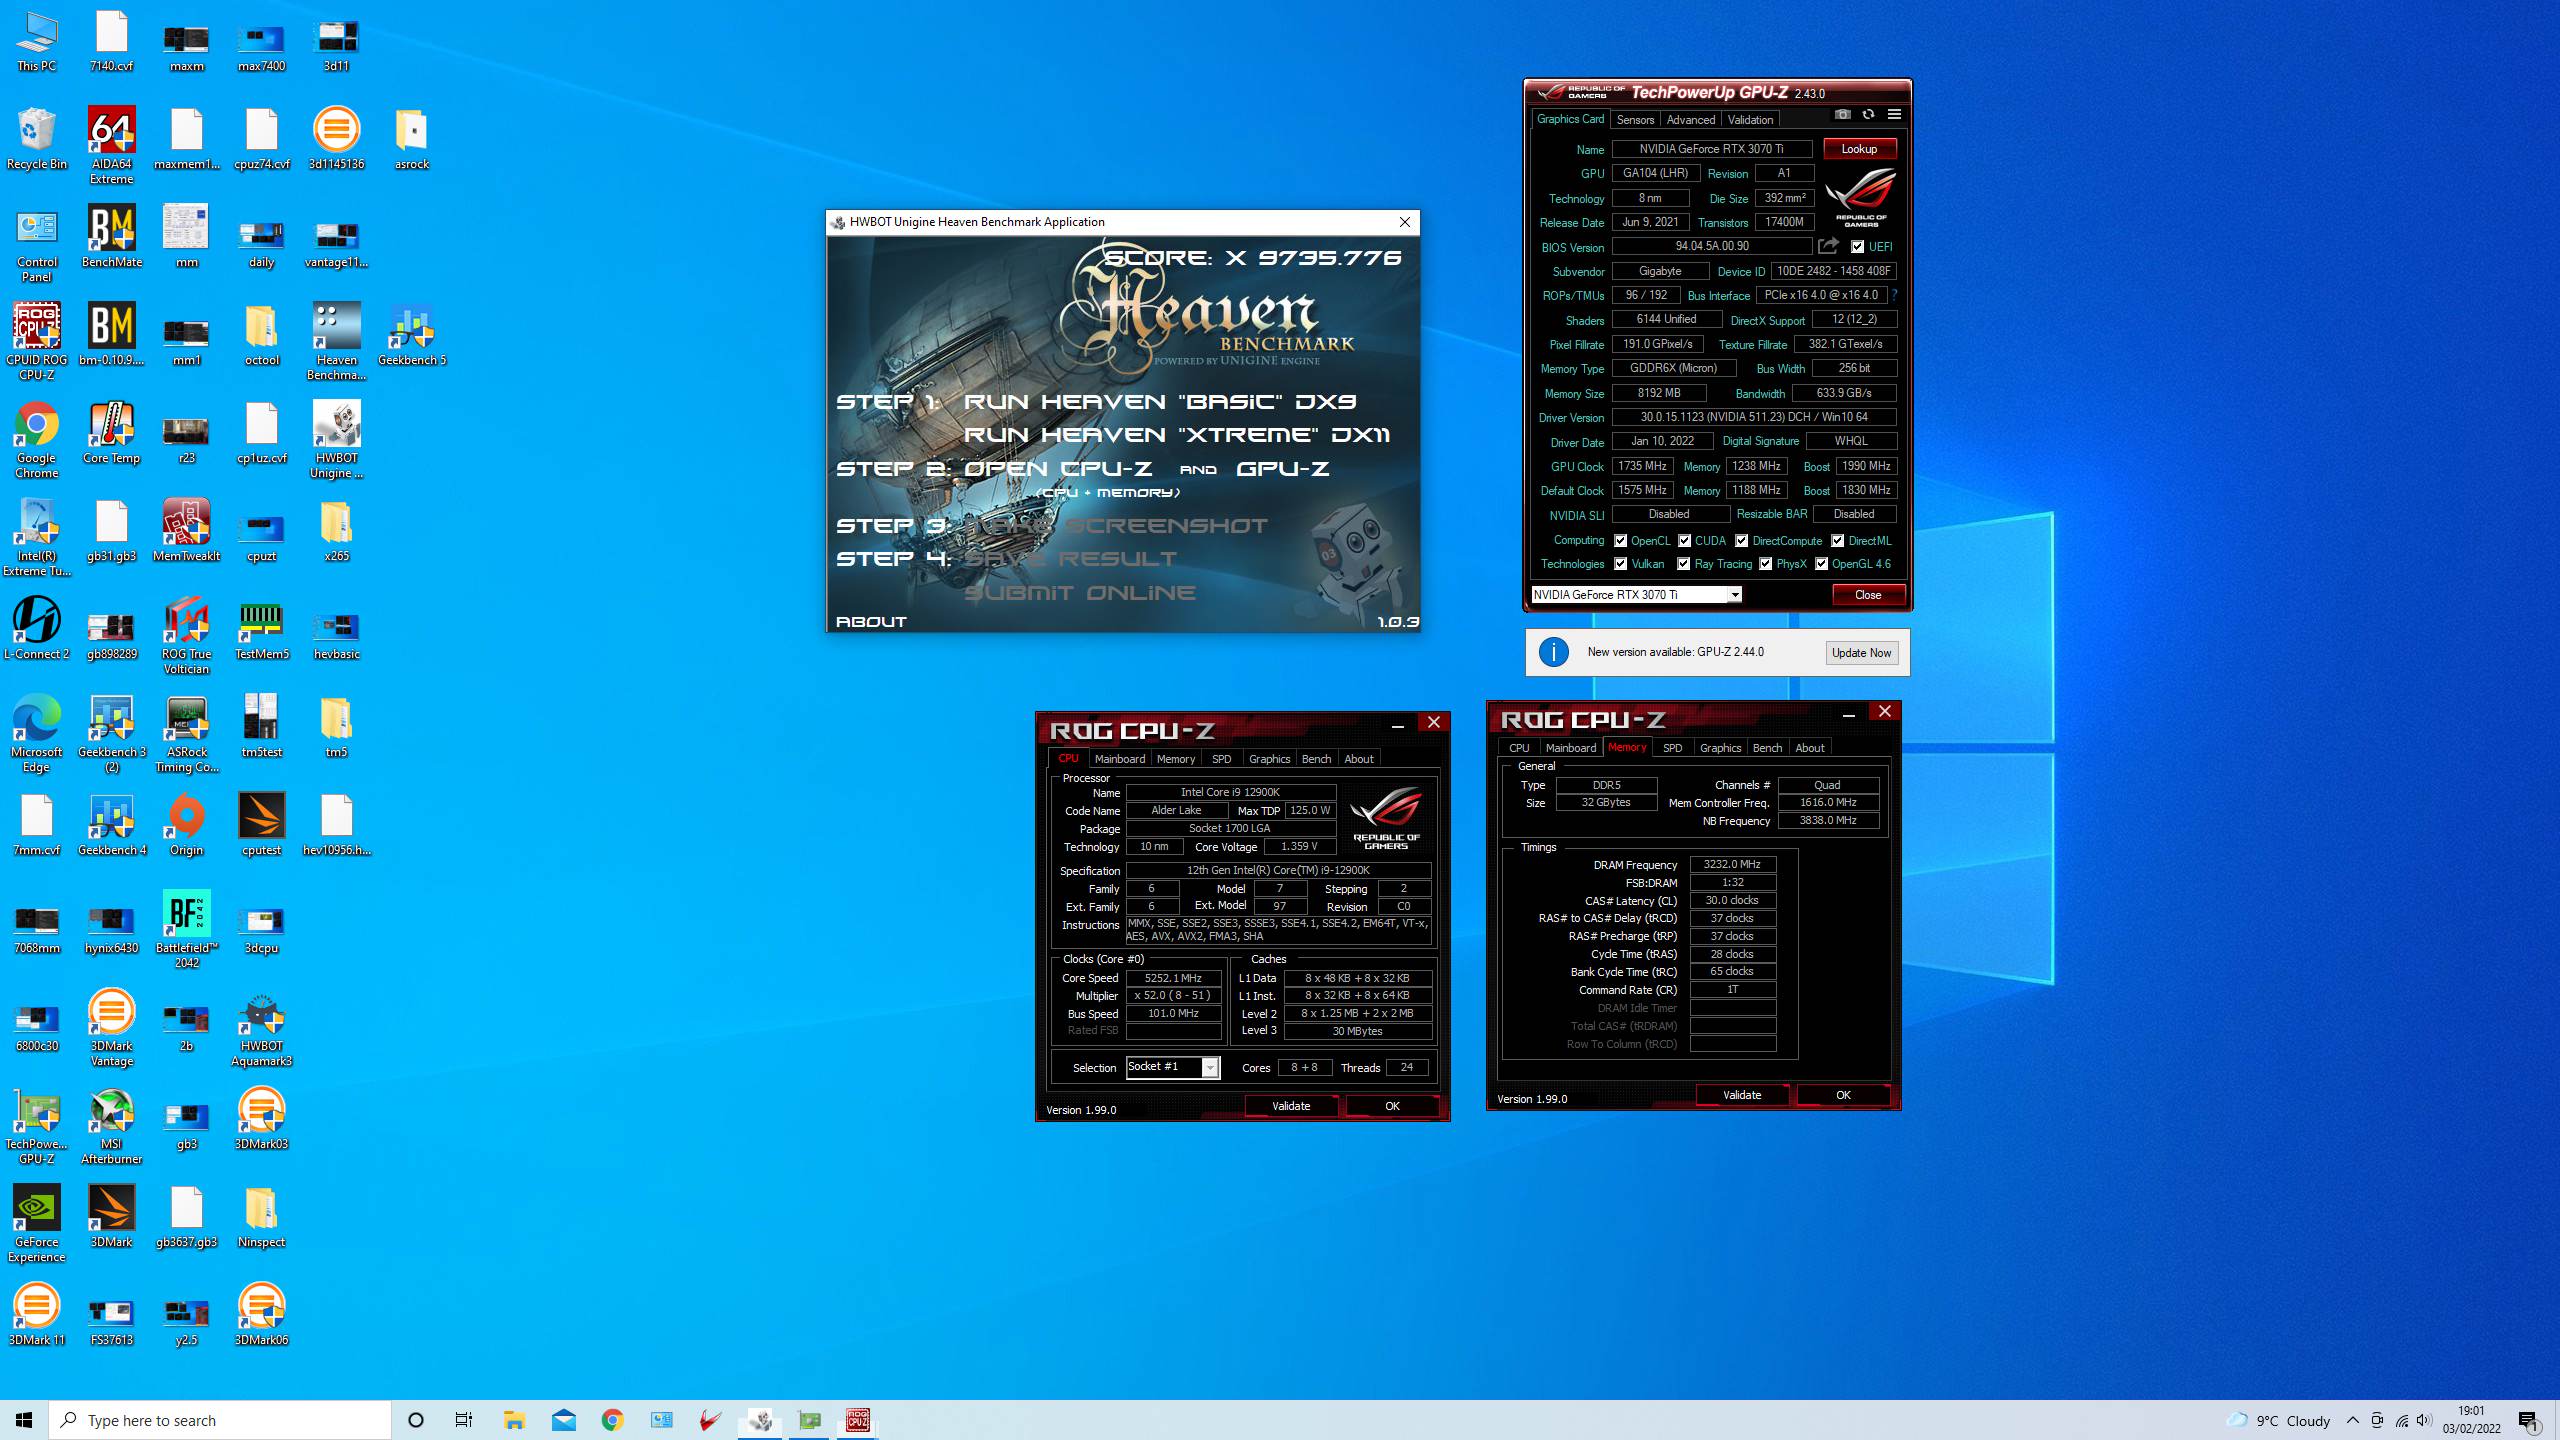2560x1440 pixels.
Task: Select the Battlefield 2042 desktop icon
Action: coord(186,930)
